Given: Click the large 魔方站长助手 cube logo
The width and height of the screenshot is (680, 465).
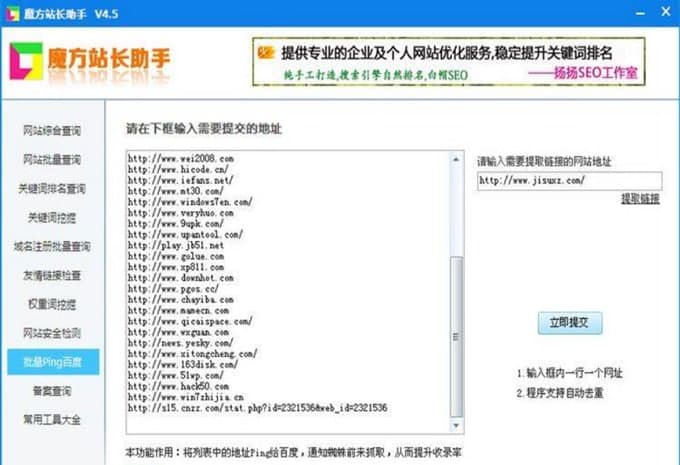Looking at the screenshot, I should click(26, 61).
